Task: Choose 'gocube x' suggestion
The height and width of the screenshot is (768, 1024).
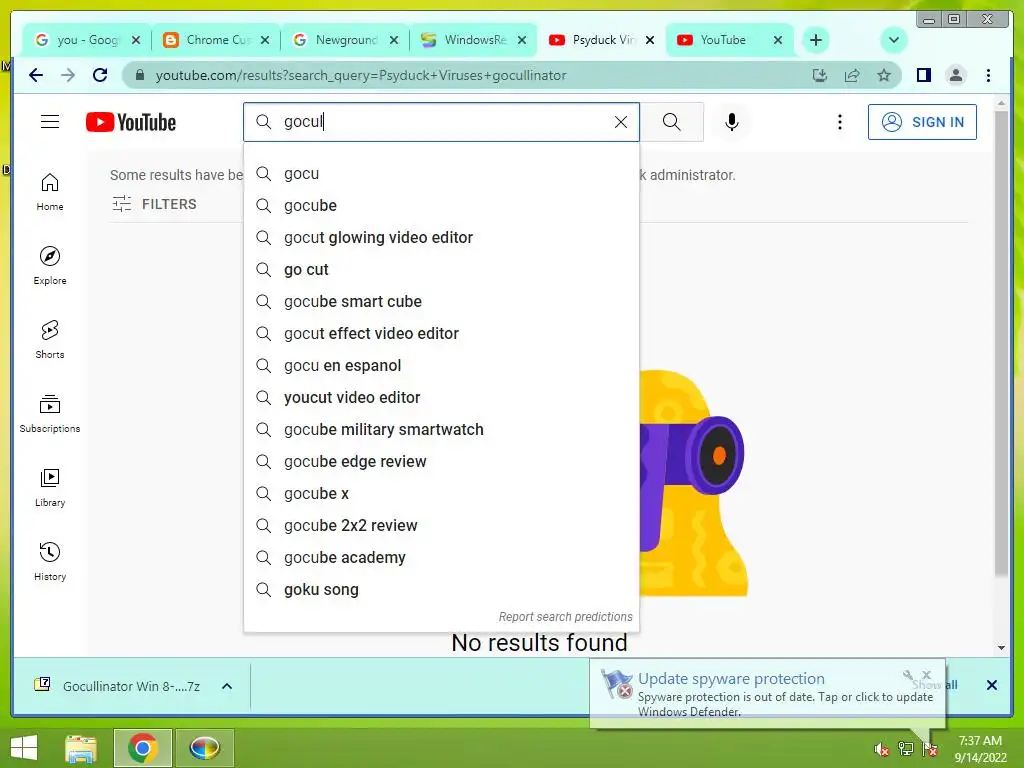Action: (441, 494)
